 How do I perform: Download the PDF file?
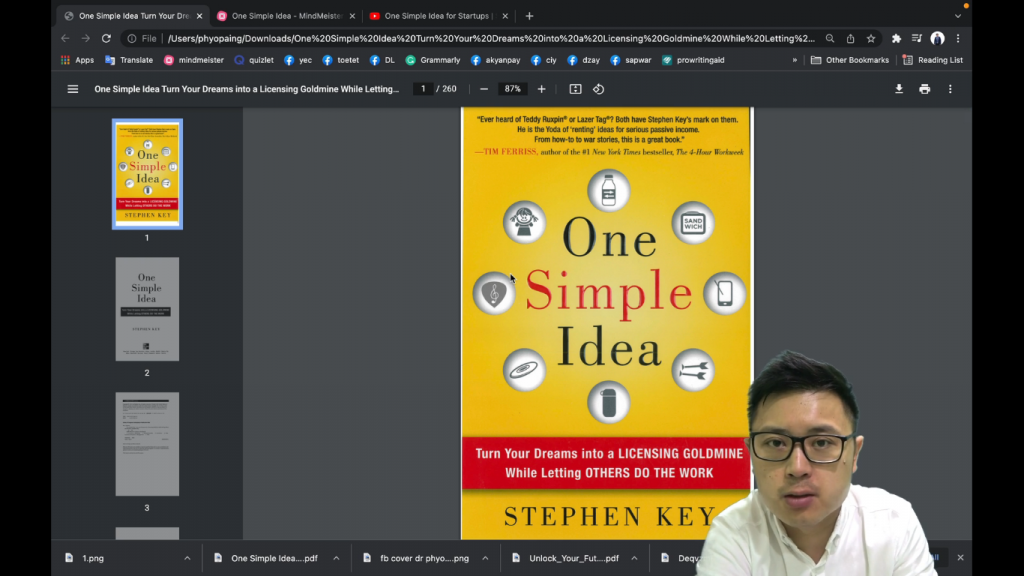(x=899, y=89)
